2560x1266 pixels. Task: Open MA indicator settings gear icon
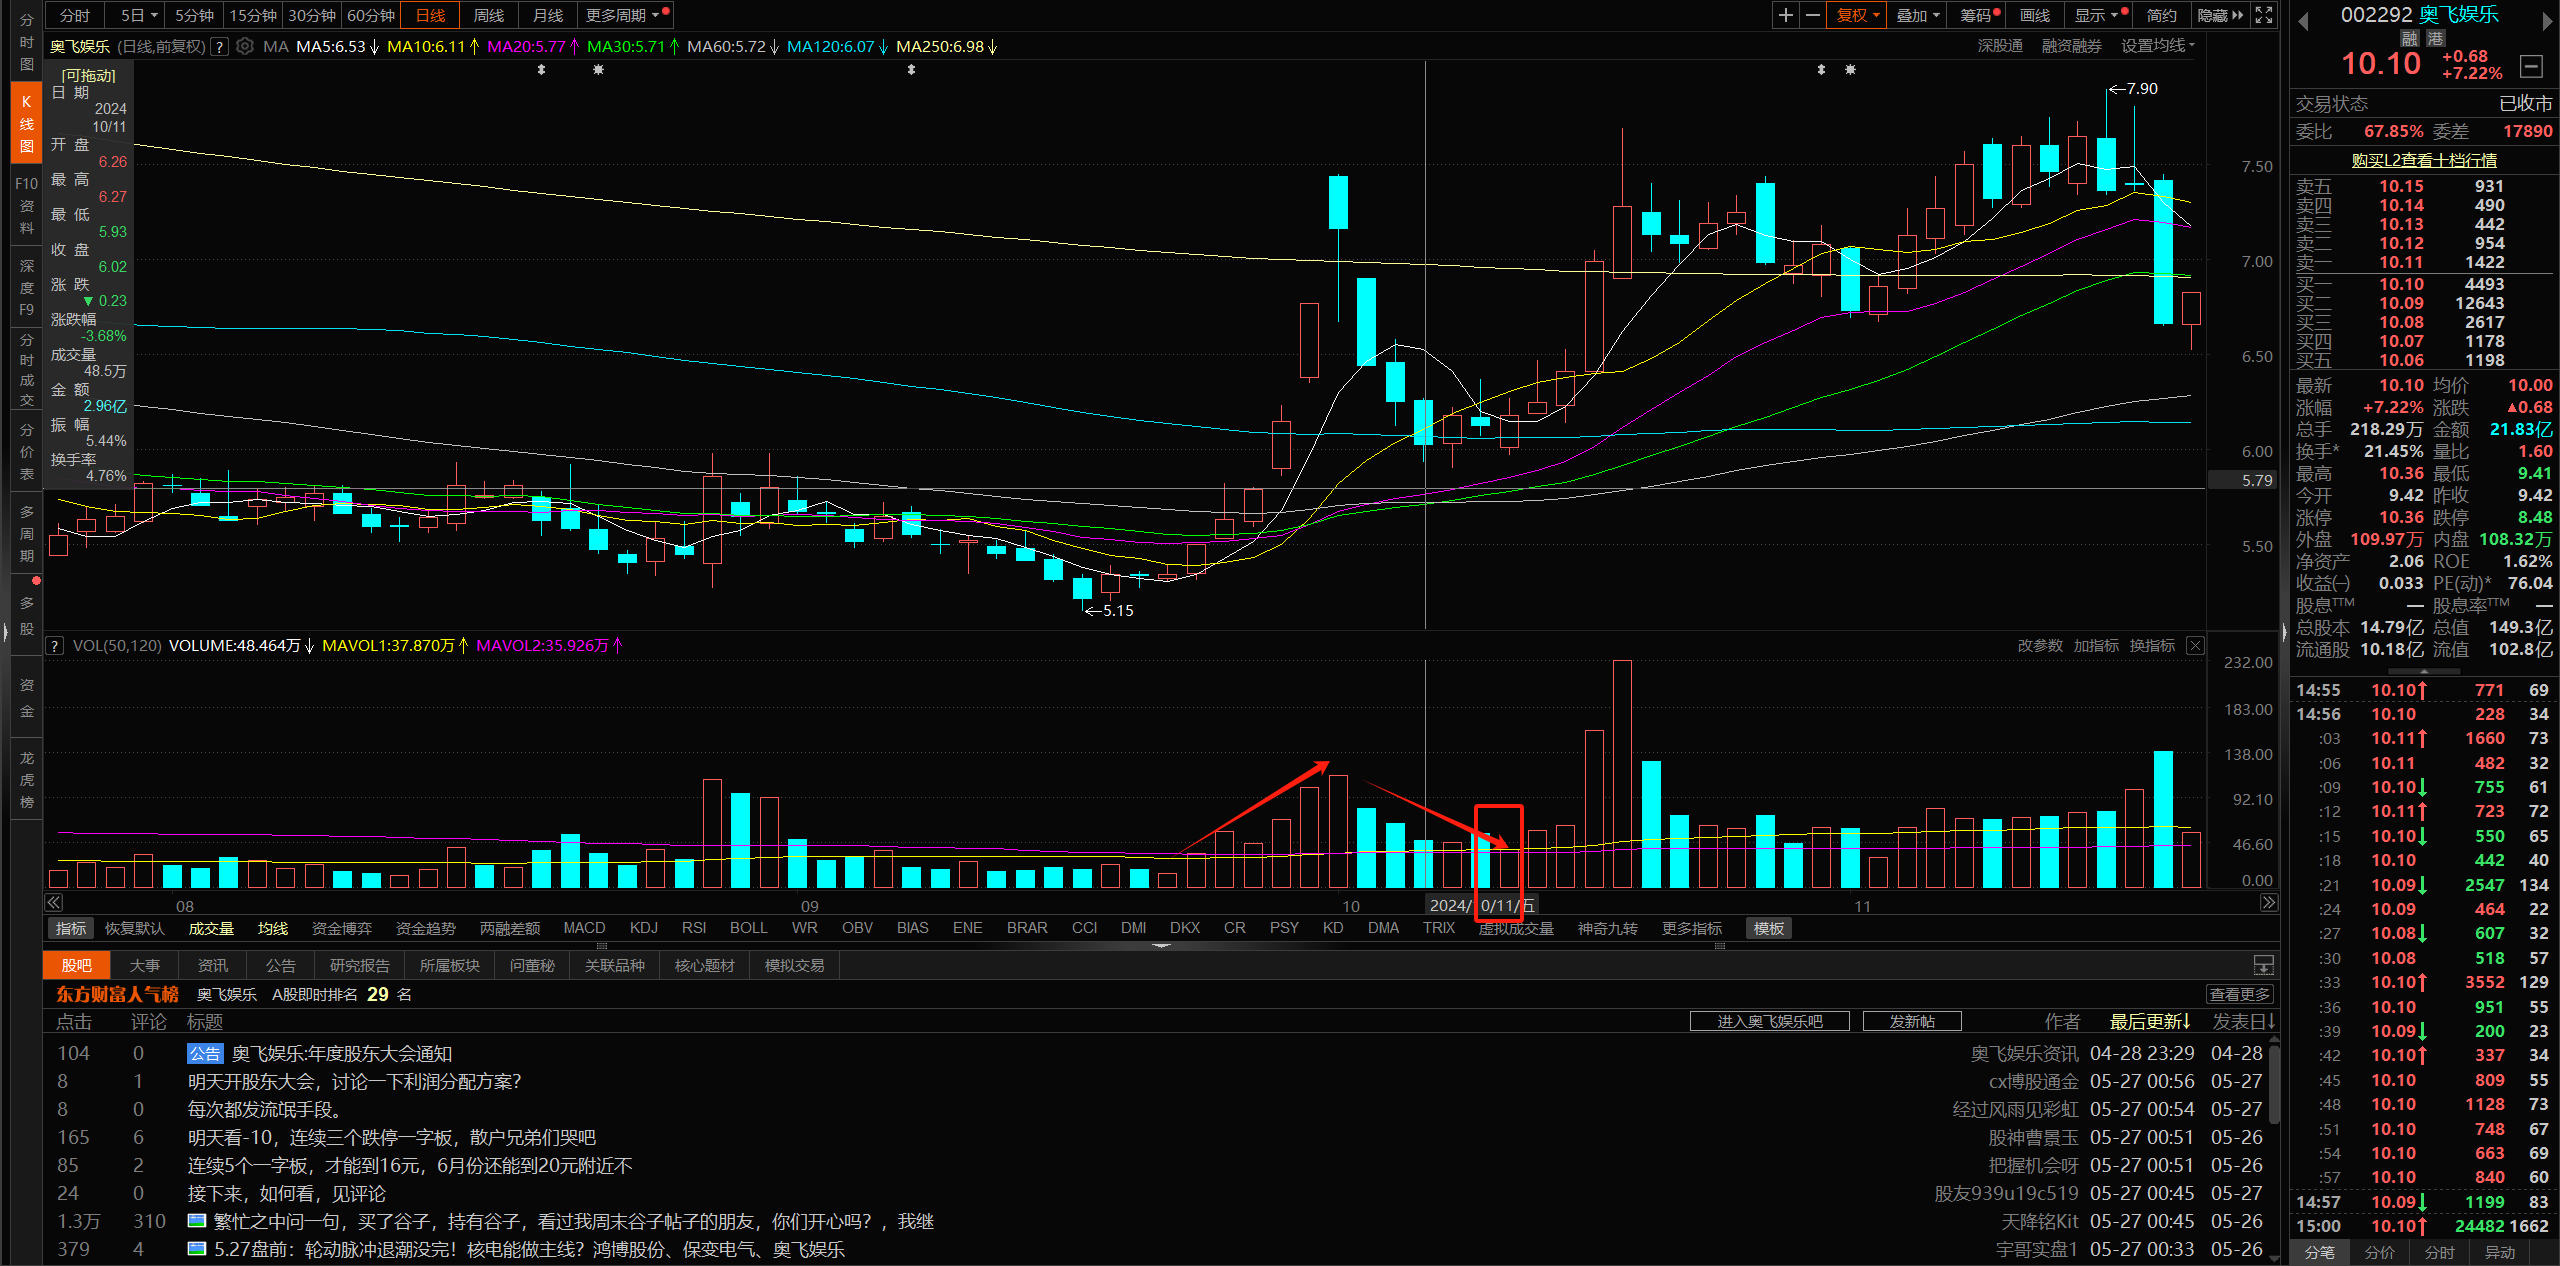click(x=245, y=46)
